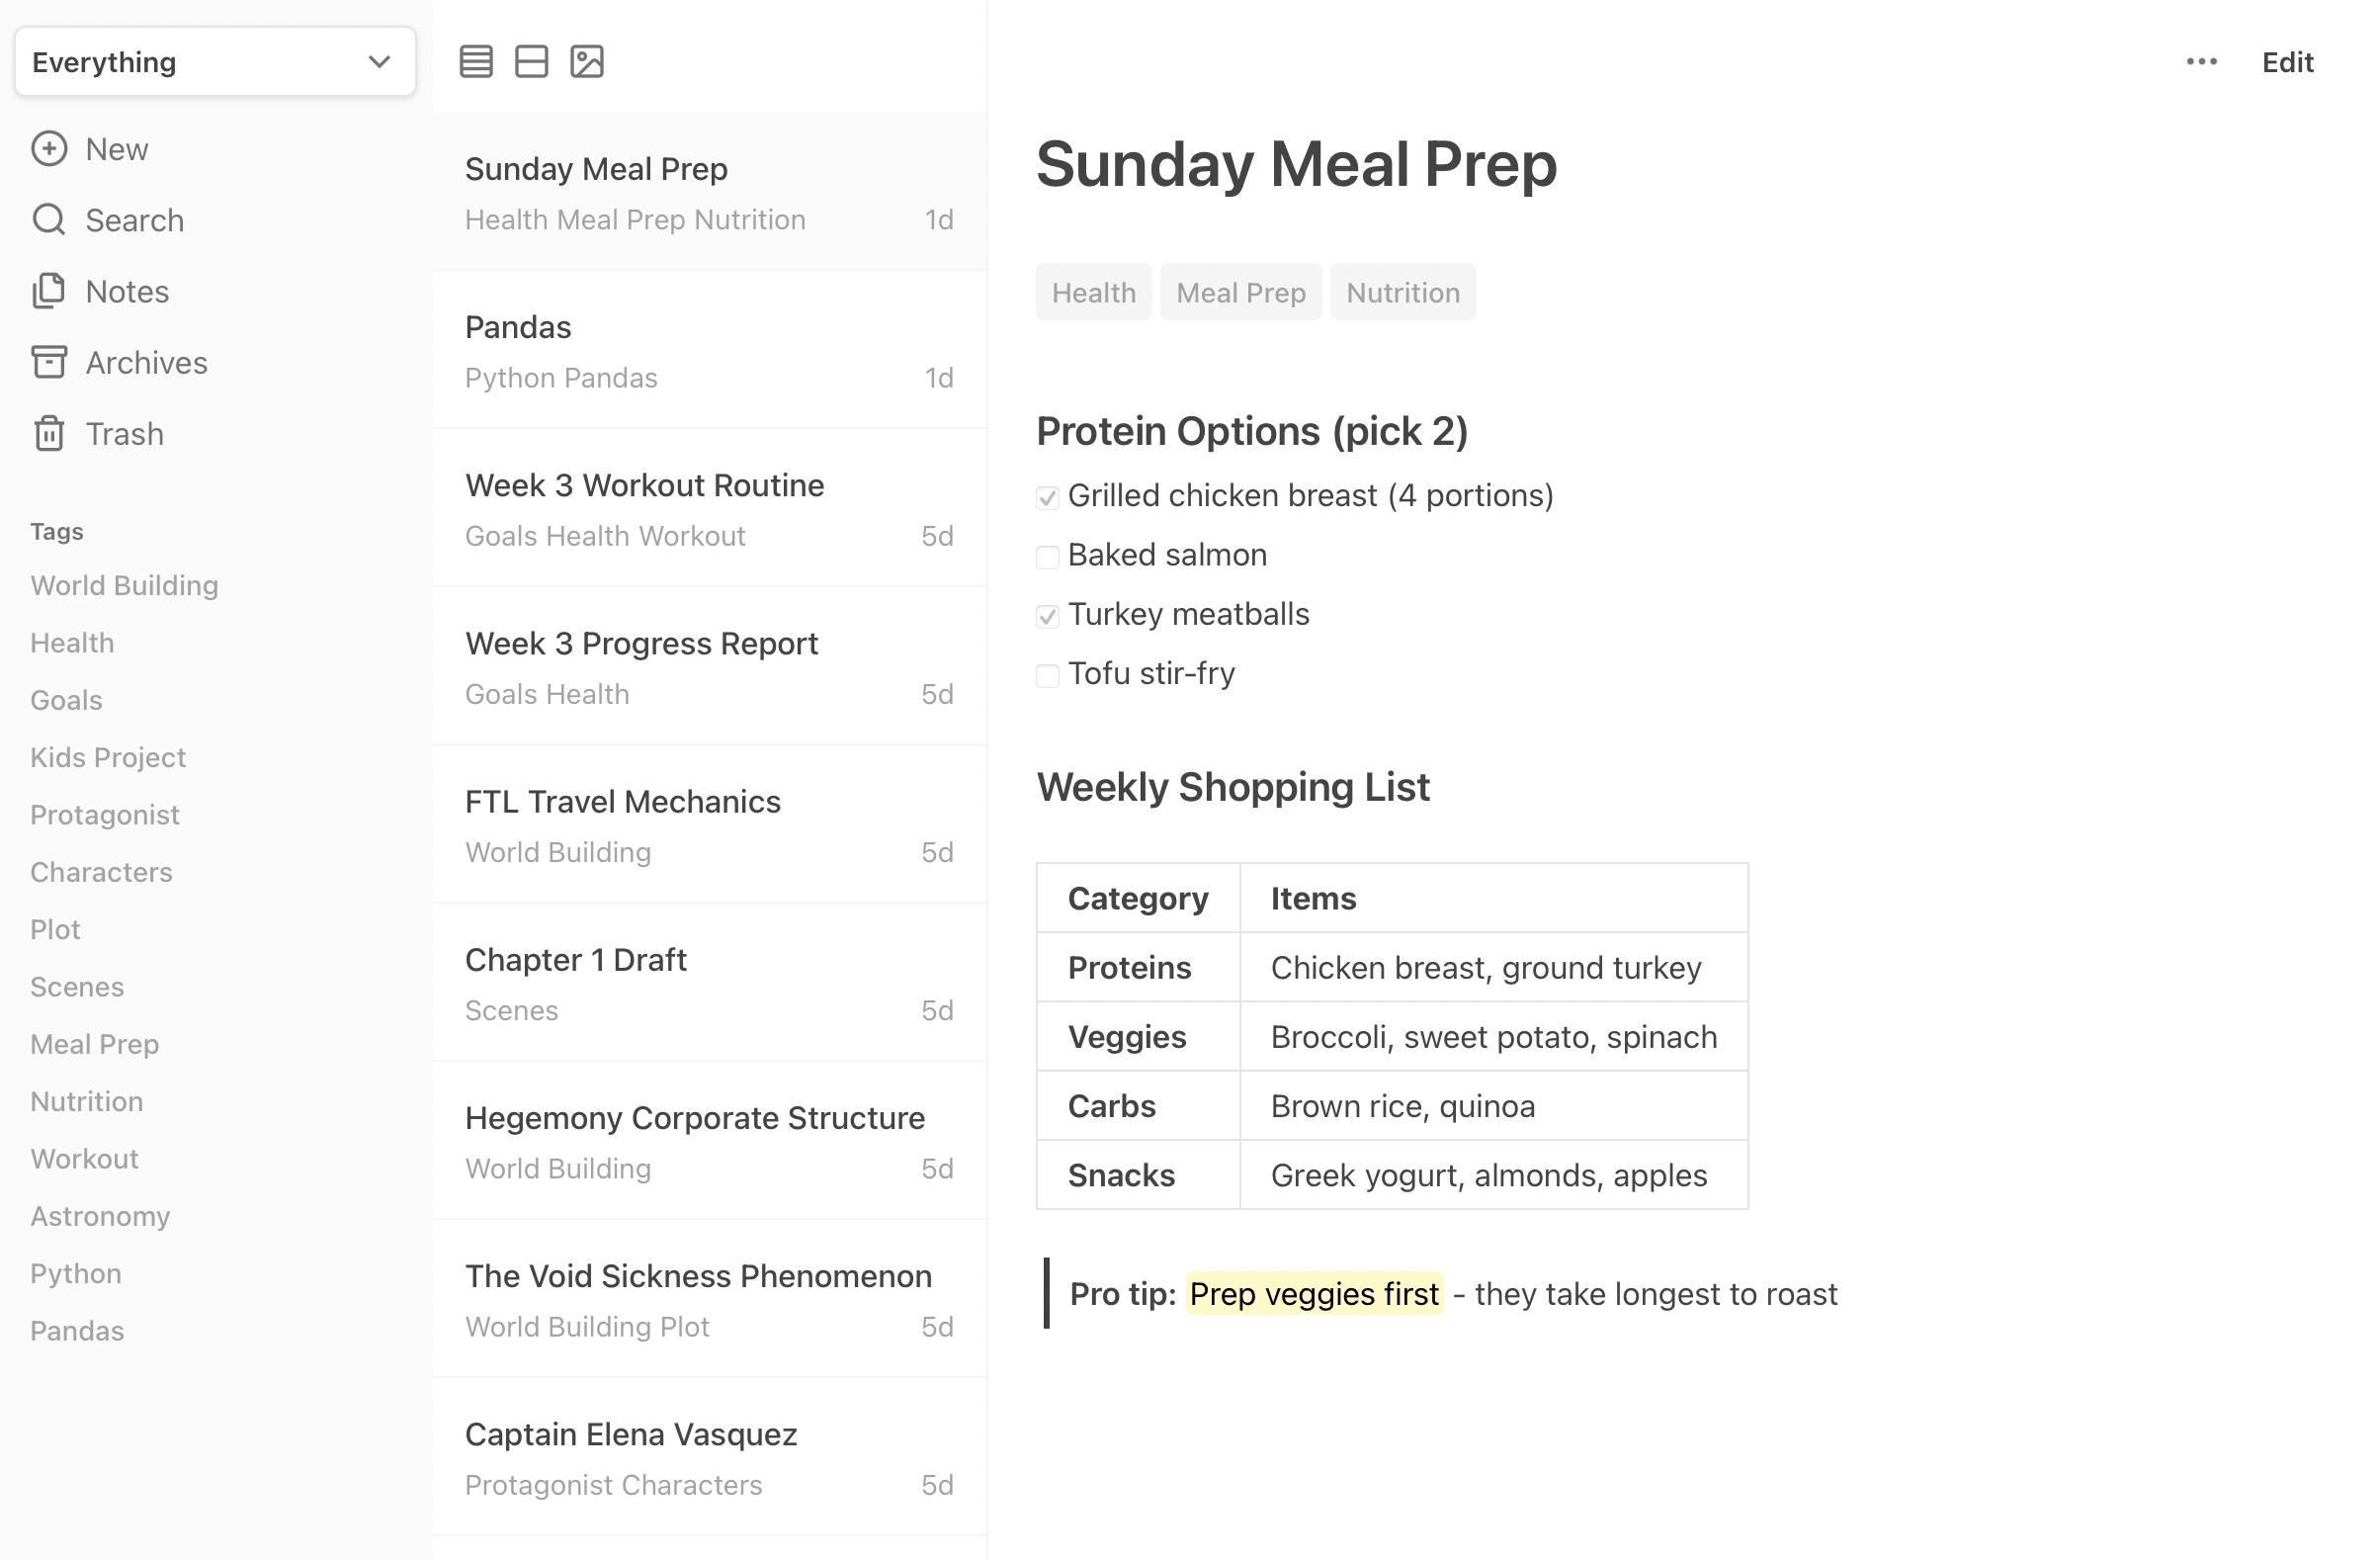This screenshot has width=2380, height=1560.
Task: Click the Meal Prep tag chip in note
Action: (1240, 293)
